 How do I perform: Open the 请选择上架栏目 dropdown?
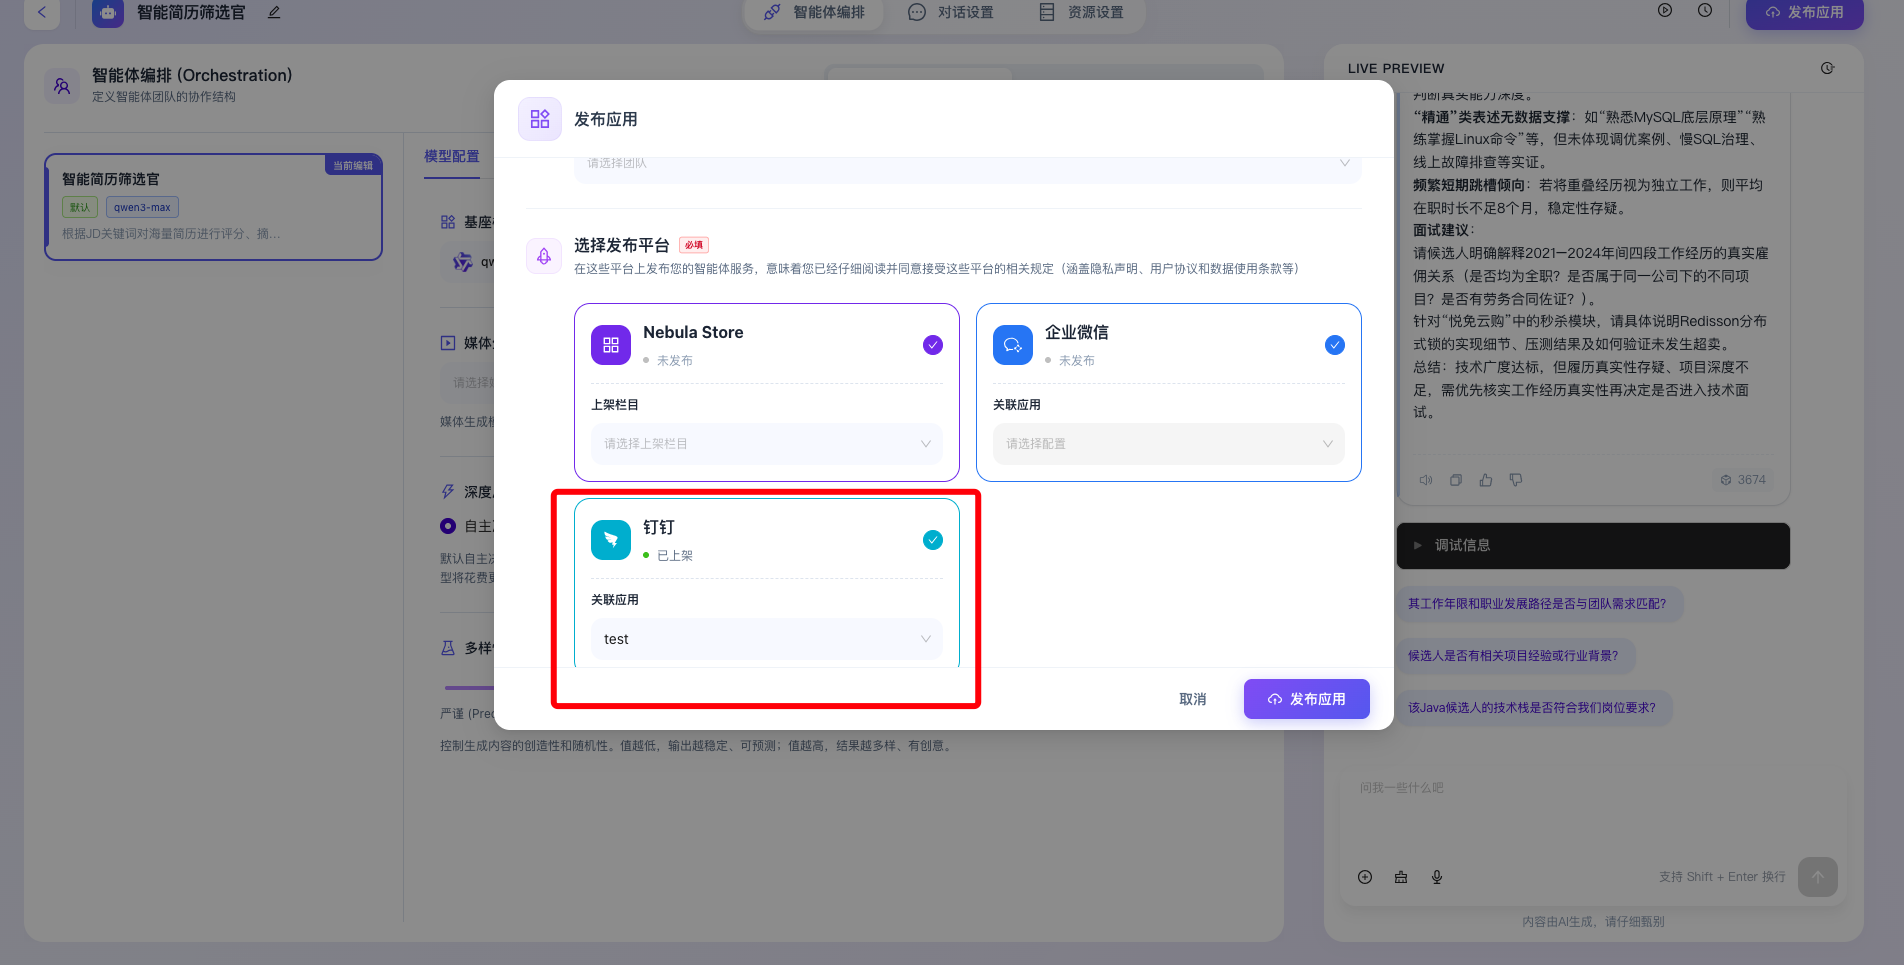coord(767,444)
